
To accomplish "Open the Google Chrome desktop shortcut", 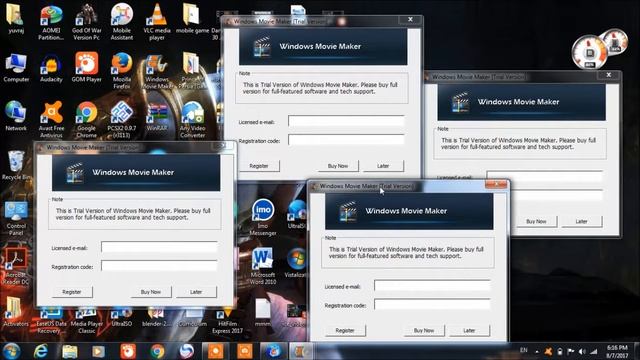I will (87, 120).
